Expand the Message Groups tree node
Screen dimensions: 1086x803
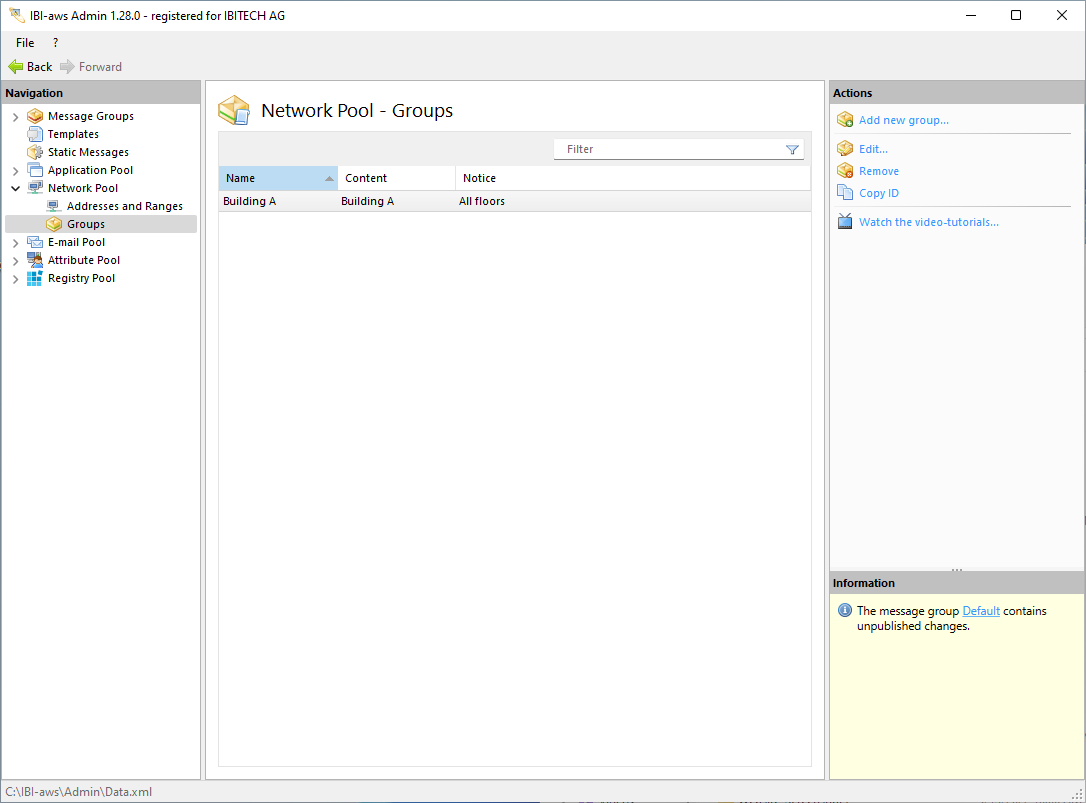pos(15,117)
